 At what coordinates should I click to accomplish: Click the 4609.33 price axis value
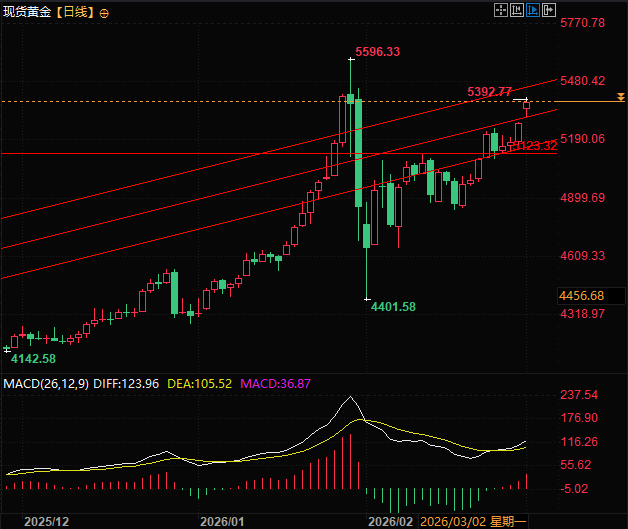[x=582, y=256]
